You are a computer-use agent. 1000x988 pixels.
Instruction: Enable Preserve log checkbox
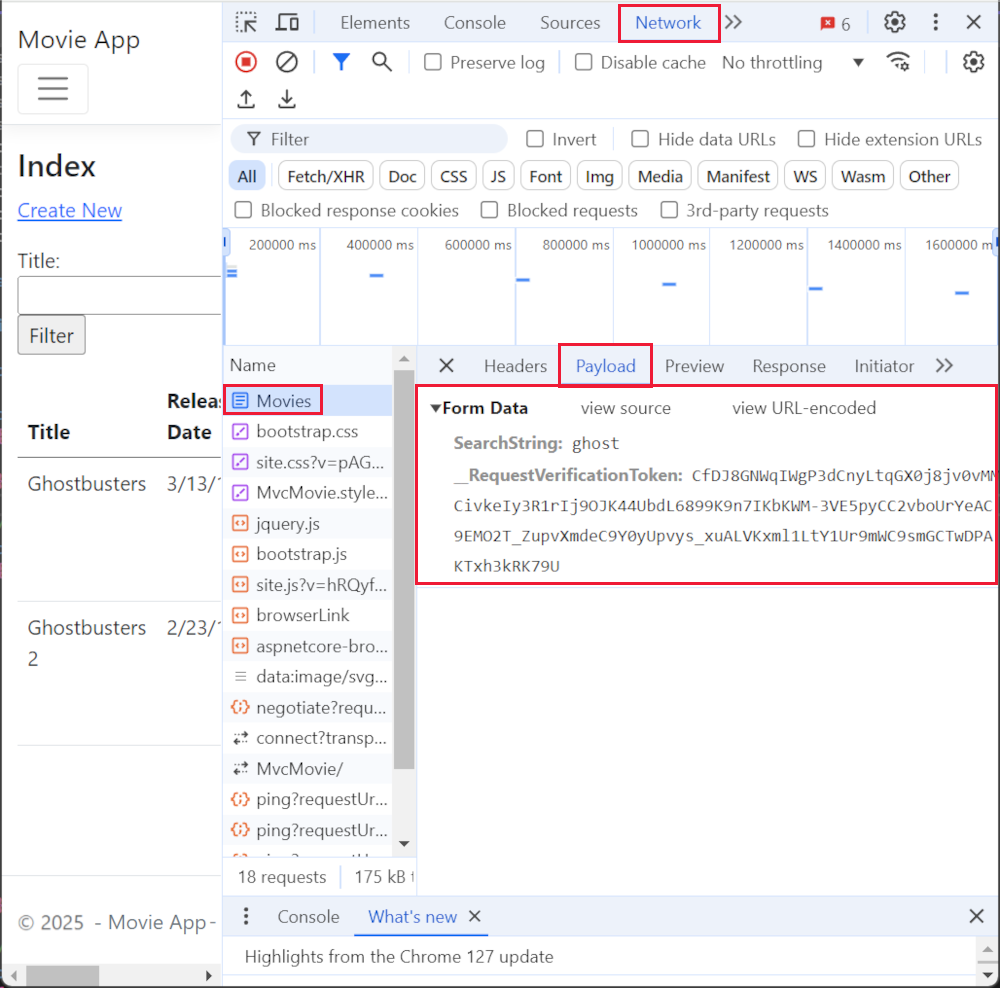[x=433, y=63]
